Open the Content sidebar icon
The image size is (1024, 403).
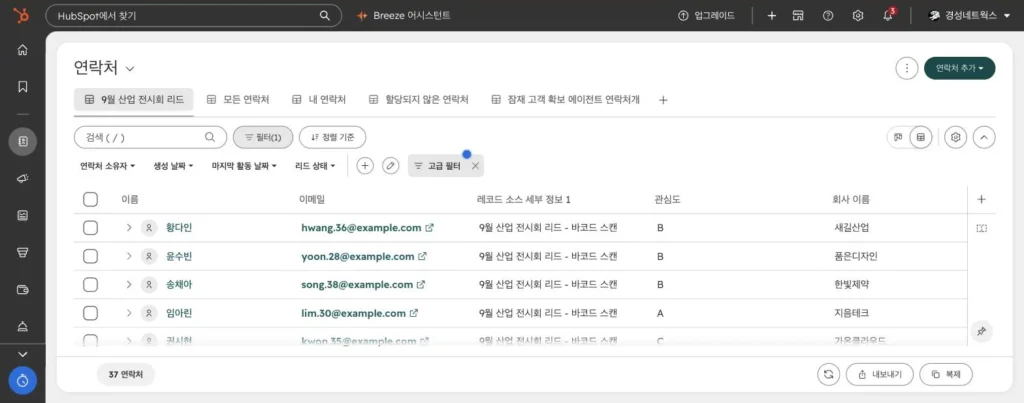click(22, 216)
